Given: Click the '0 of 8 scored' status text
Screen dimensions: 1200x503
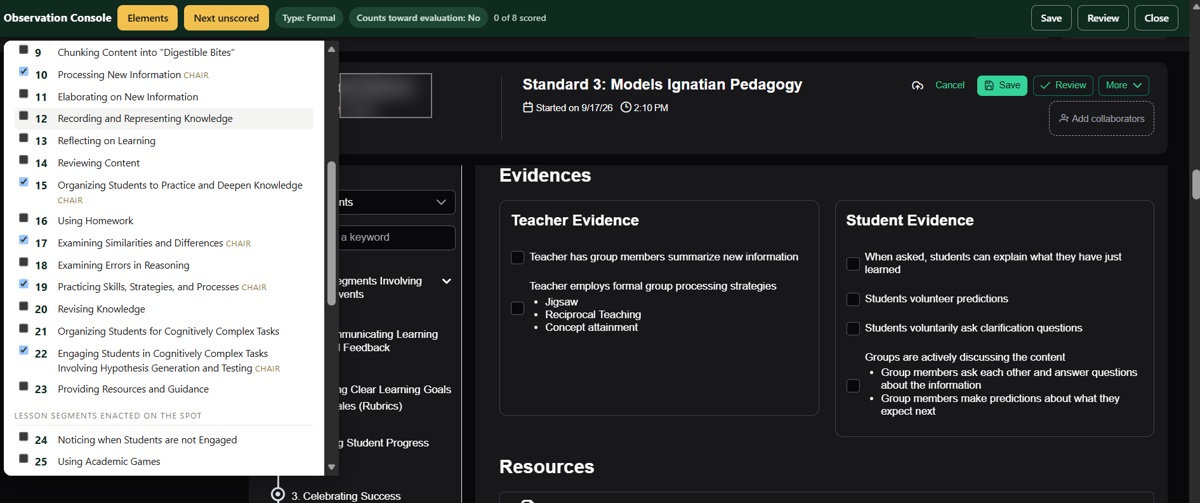Looking at the screenshot, I should click(x=520, y=18).
